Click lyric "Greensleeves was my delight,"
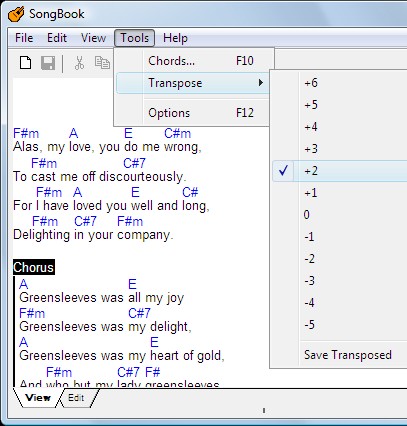Screen dimensions: 407x426 (x=105, y=327)
